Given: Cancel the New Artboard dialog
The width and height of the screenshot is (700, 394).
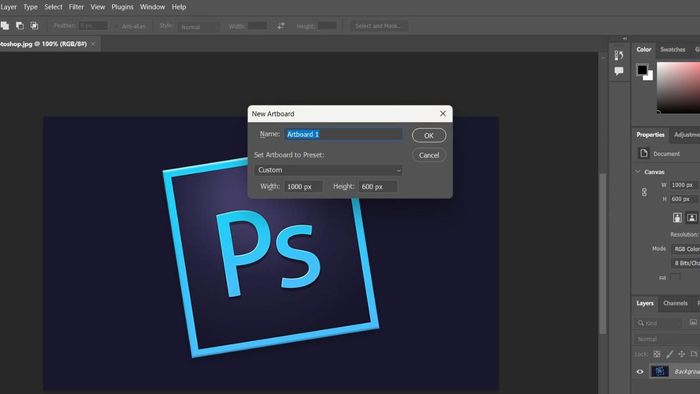Looking at the screenshot, I should (x=429, y=155).
